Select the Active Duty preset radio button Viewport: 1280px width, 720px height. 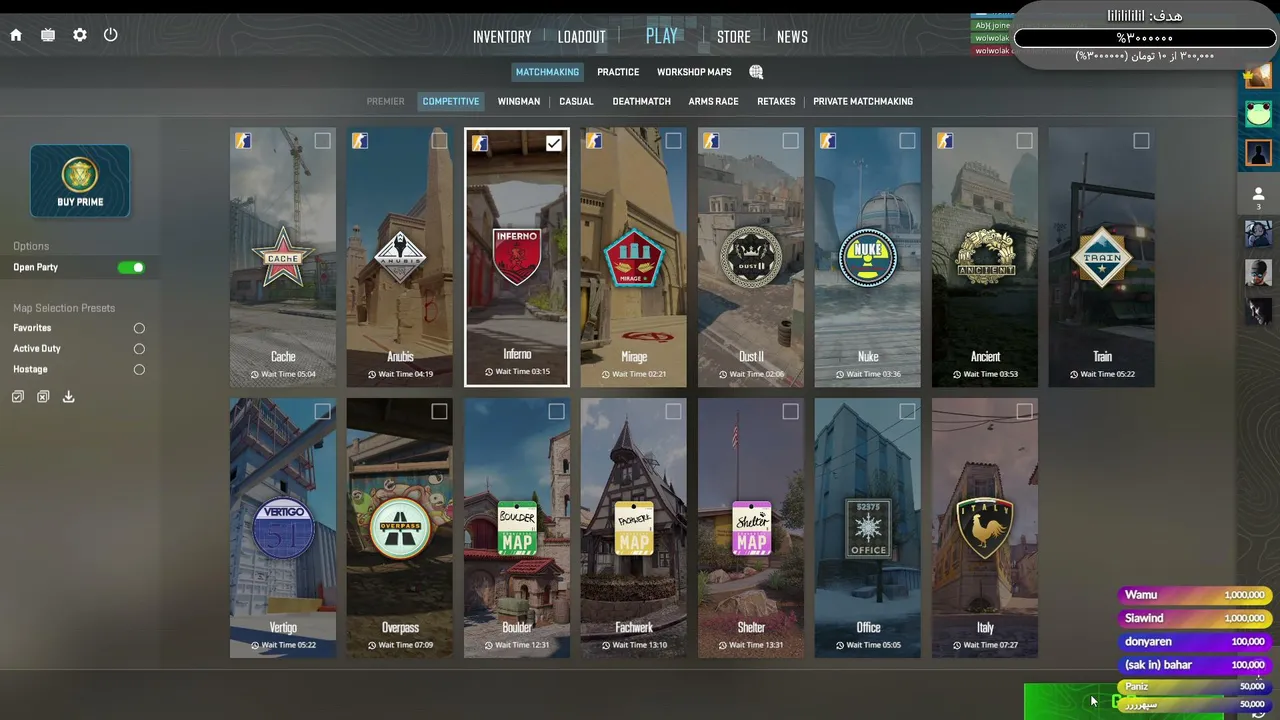[139, 349]
